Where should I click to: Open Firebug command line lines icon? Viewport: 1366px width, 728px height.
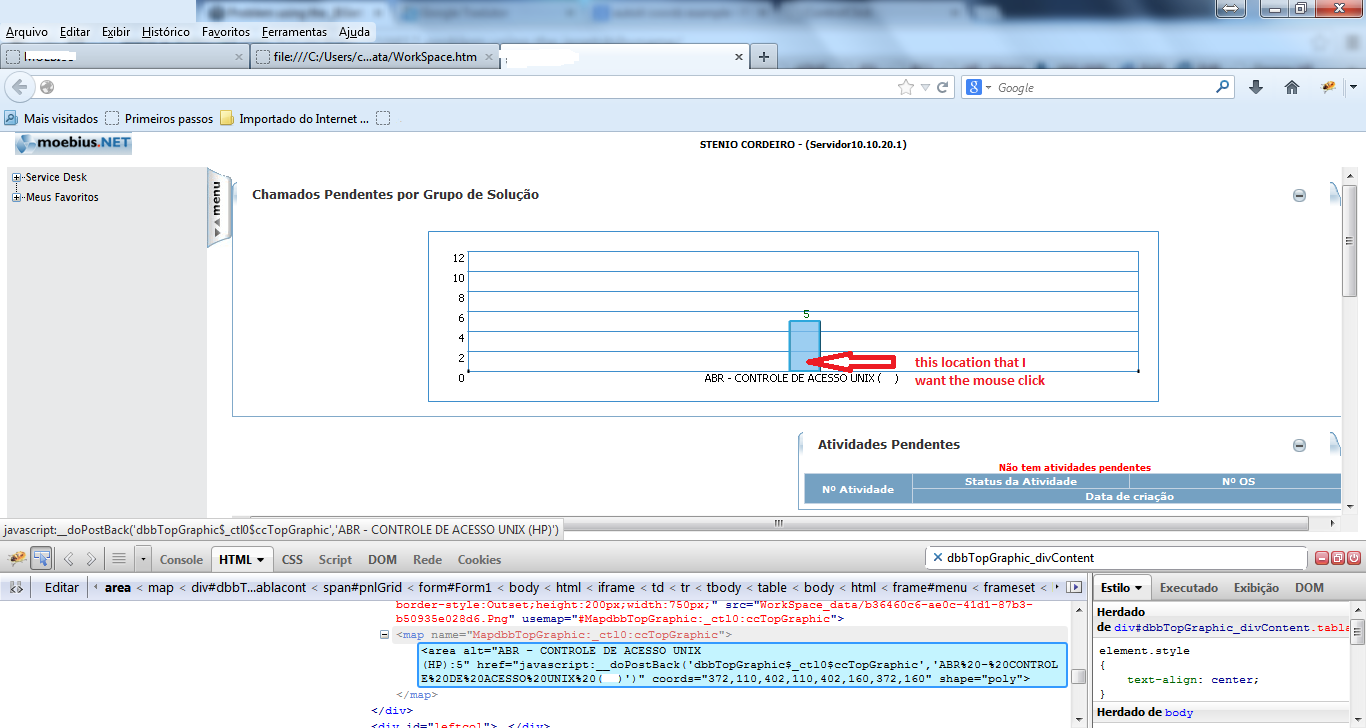(118, 558)
